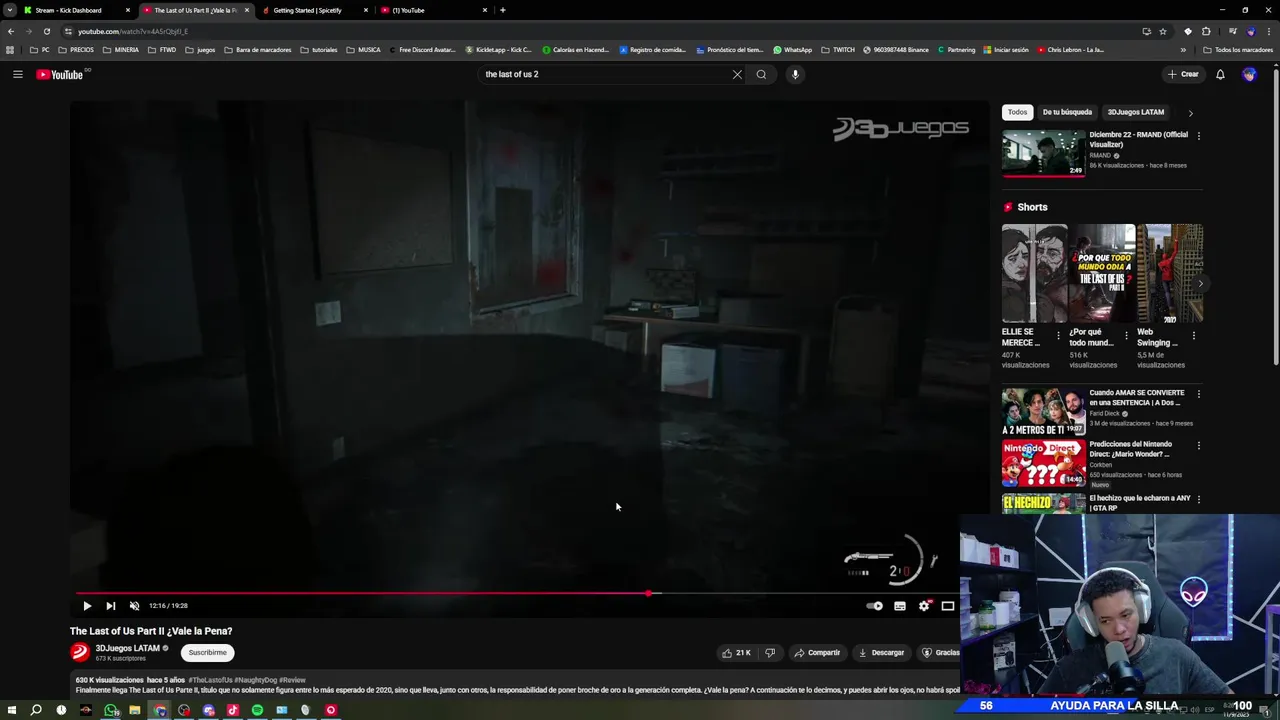Open the WhatsApp bookmark

click(792, 50)
